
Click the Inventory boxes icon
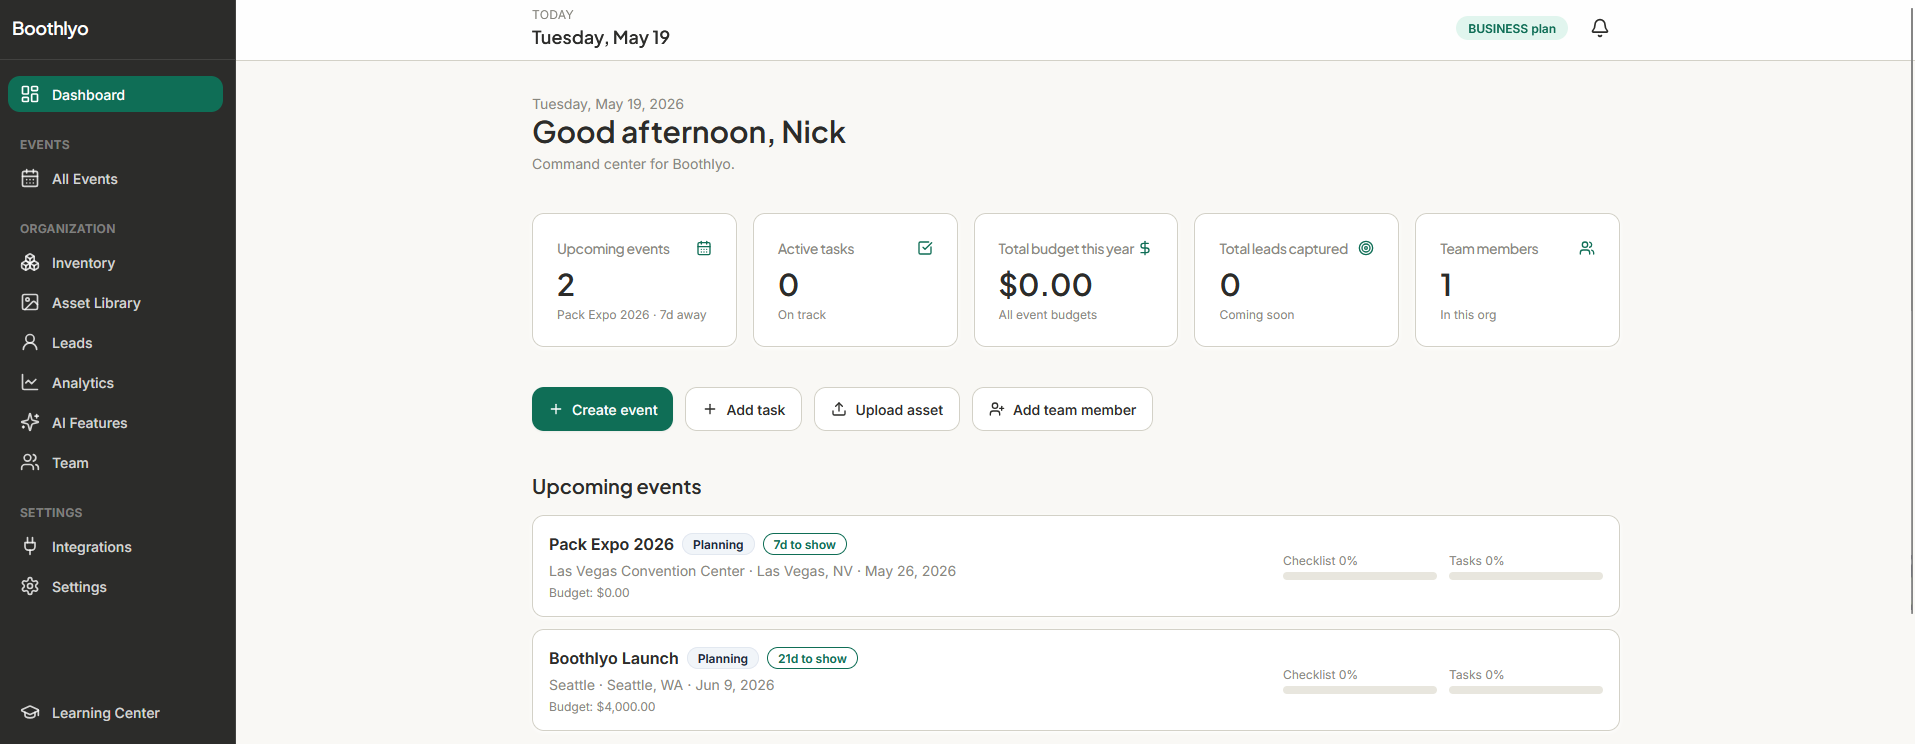click(x=30, y=262)
